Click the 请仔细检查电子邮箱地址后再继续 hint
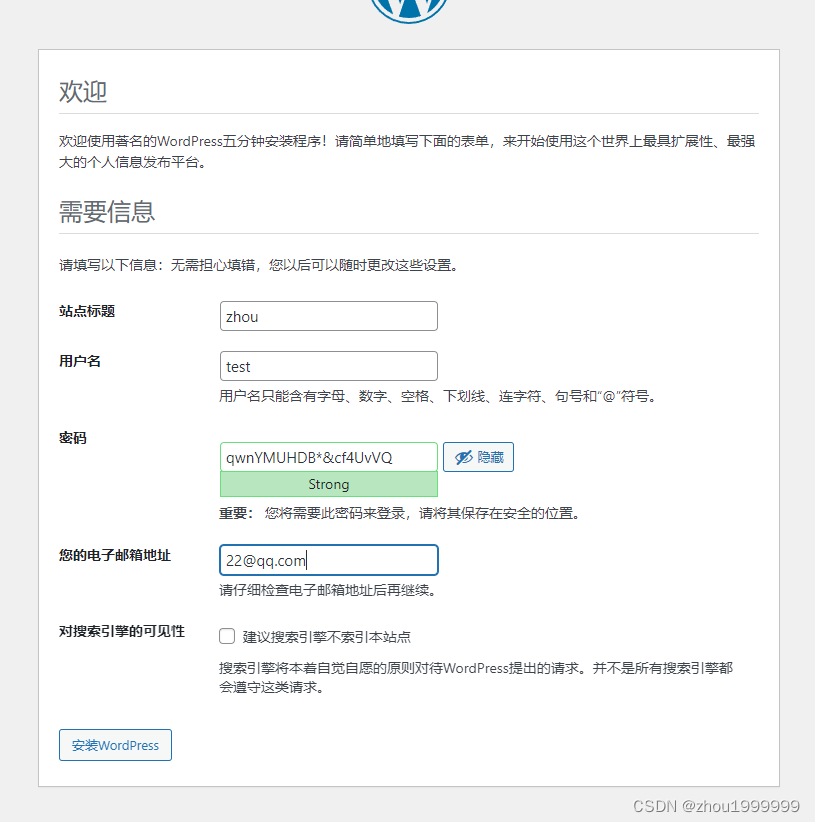 [328, 590]
